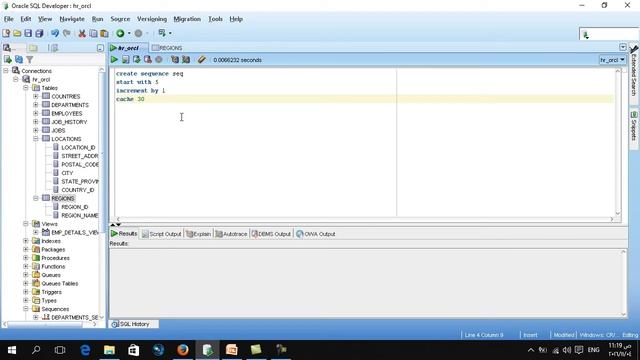
Task: Click the Run Script icon in worksheet toolbar
Action: coord(125,60)
